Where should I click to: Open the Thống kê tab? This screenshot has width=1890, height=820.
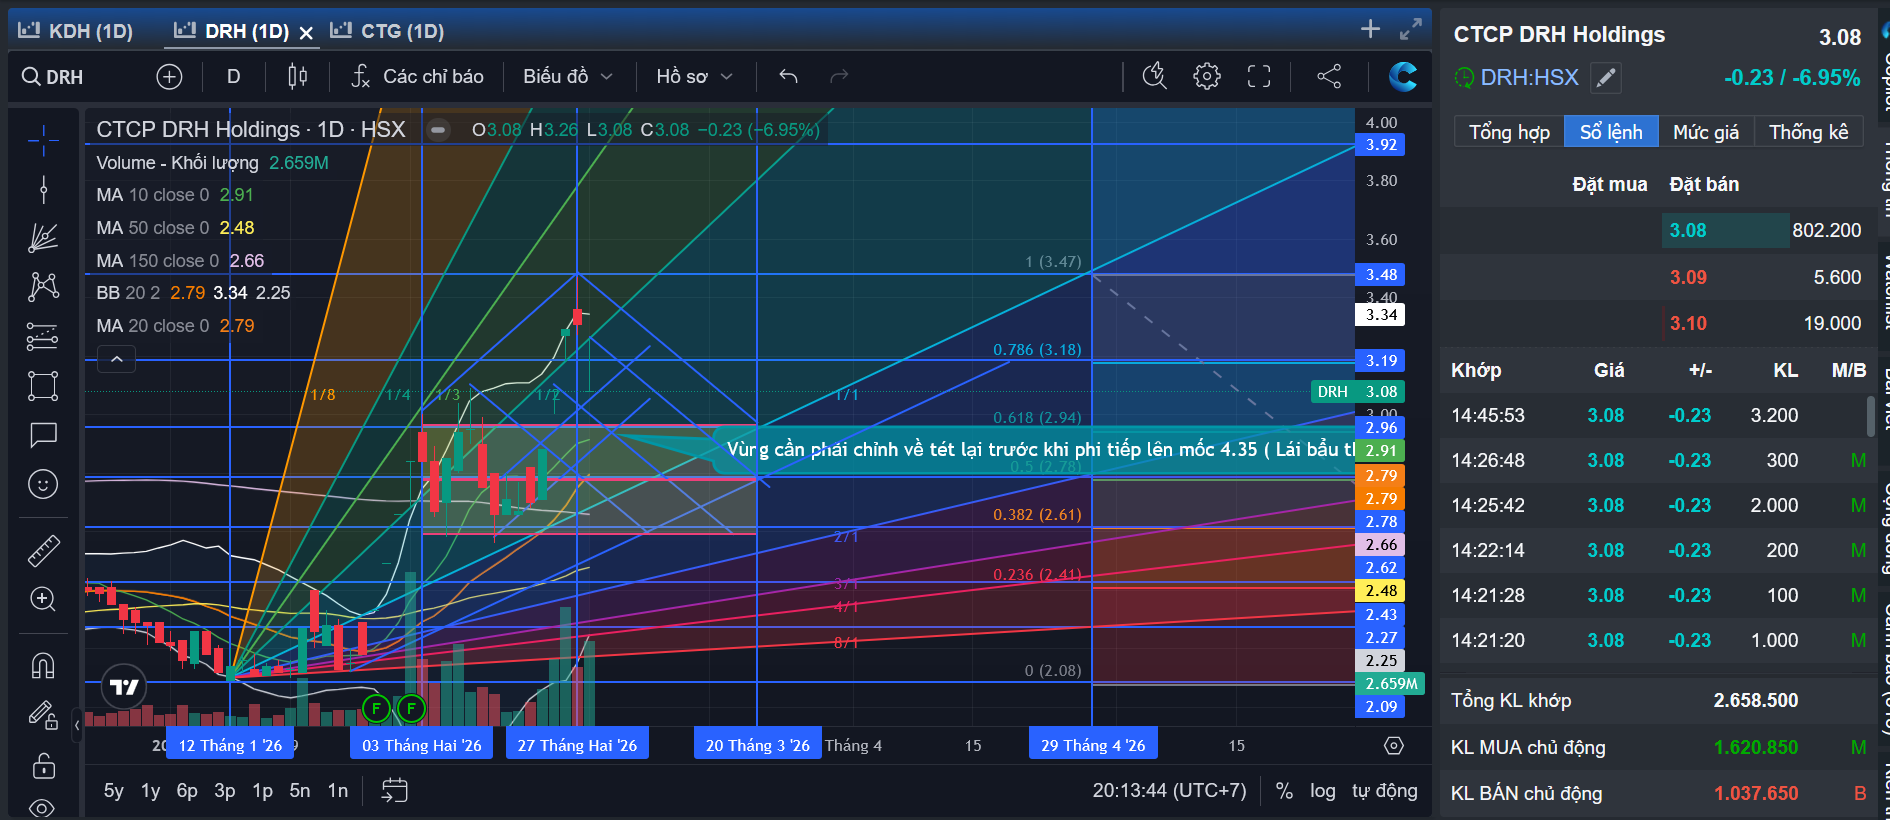(1809, 132)
